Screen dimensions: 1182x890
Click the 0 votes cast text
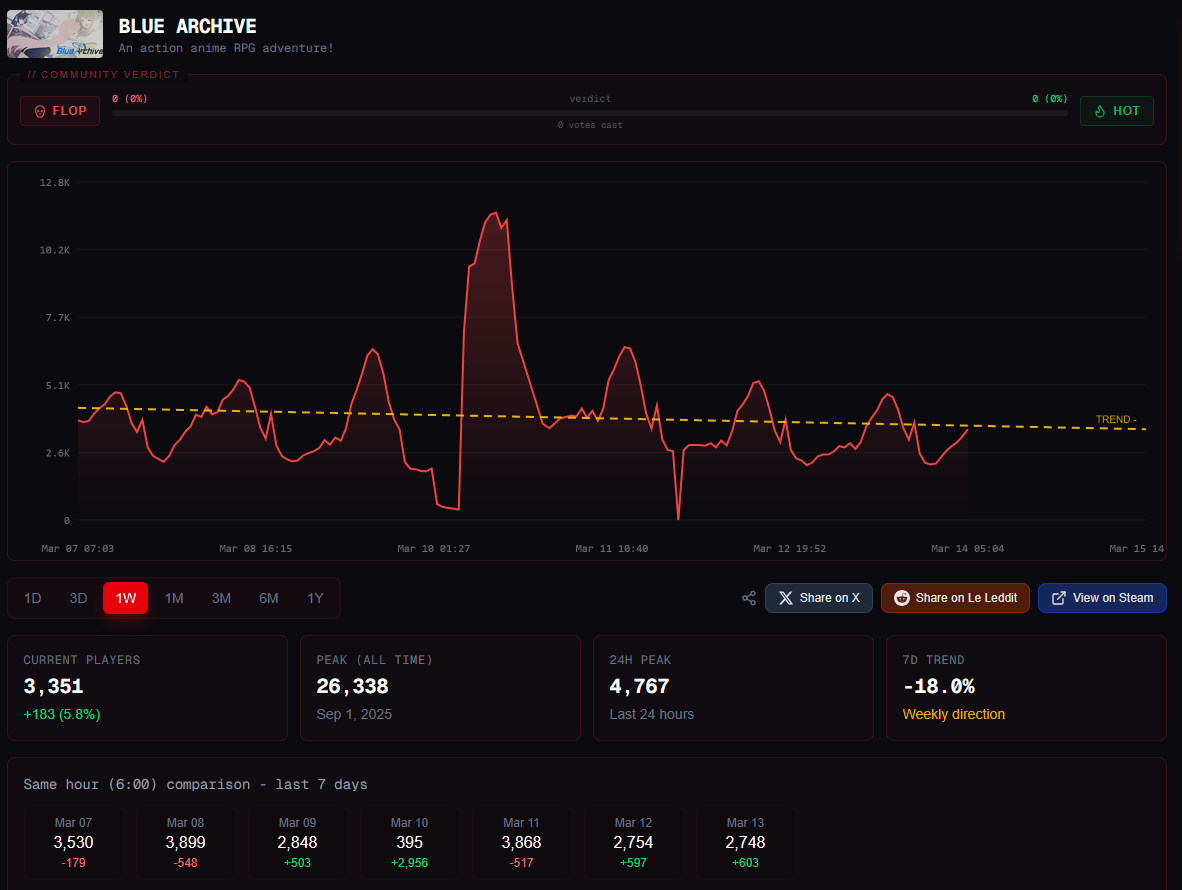click(x=589, y=125)
